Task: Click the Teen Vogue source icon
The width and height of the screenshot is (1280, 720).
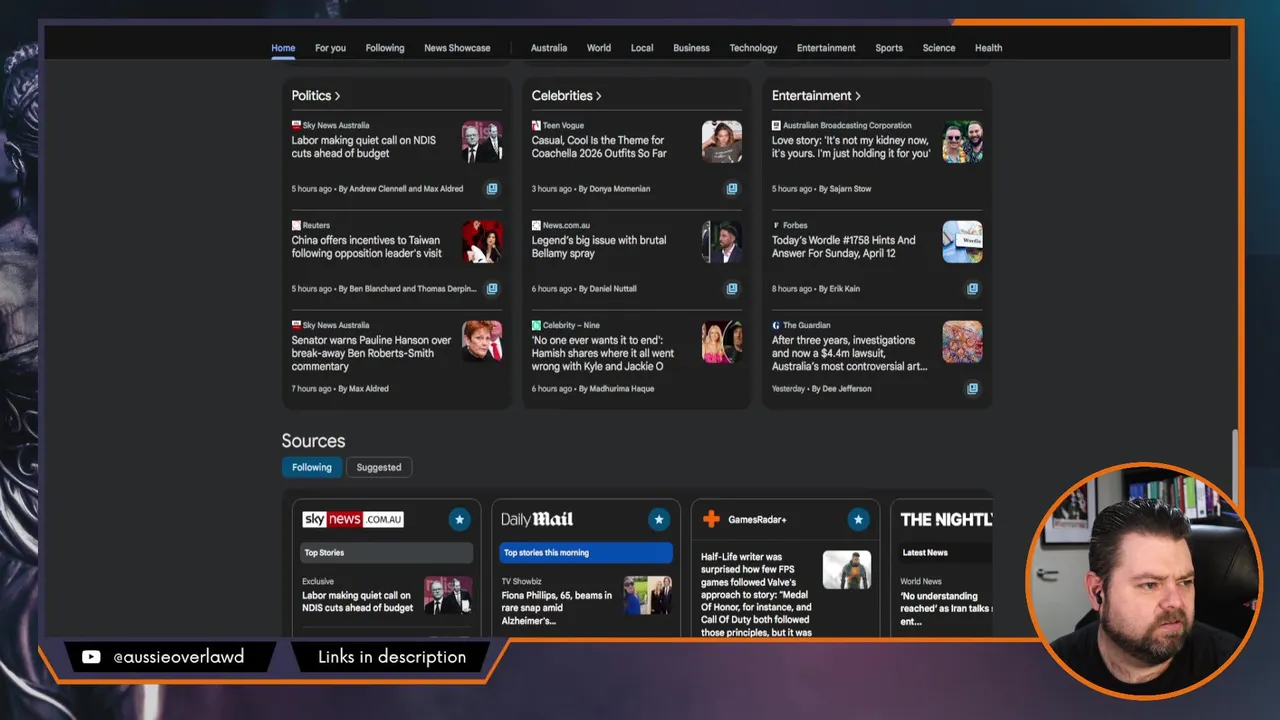Action: (x=536, y=125)
